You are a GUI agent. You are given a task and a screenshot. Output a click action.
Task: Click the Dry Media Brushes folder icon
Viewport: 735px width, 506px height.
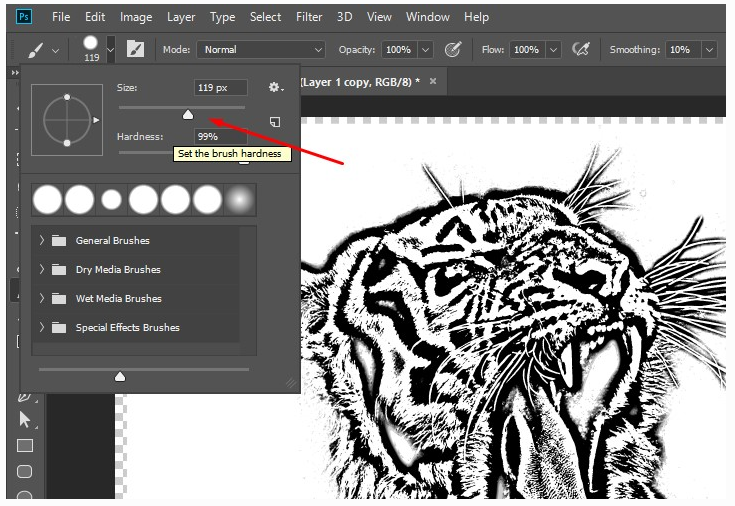(x=59, y=270)
